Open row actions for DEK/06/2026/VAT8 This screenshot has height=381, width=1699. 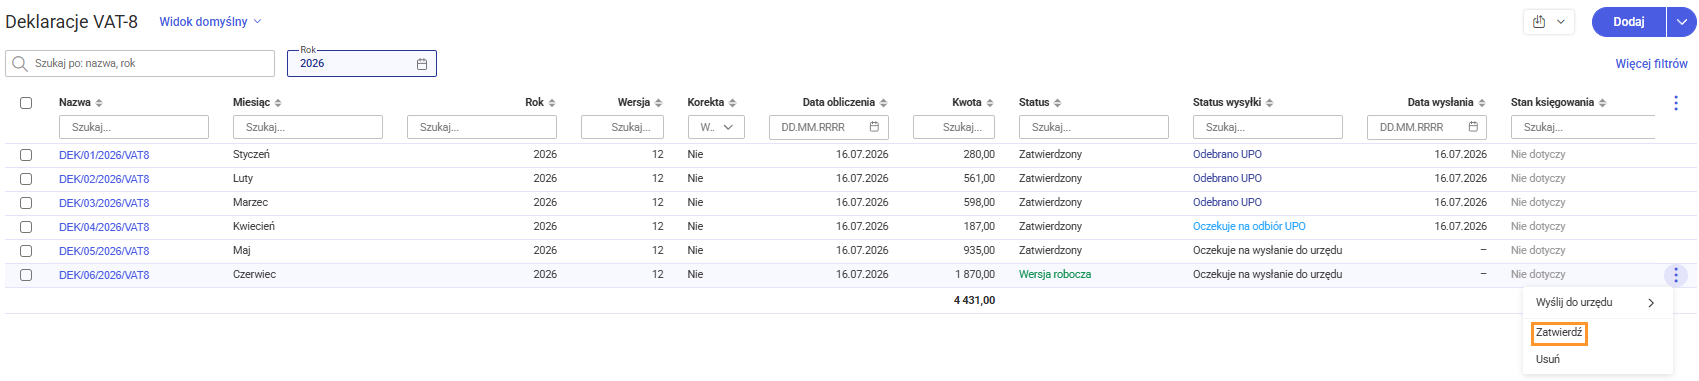[x=1676, y=275]
